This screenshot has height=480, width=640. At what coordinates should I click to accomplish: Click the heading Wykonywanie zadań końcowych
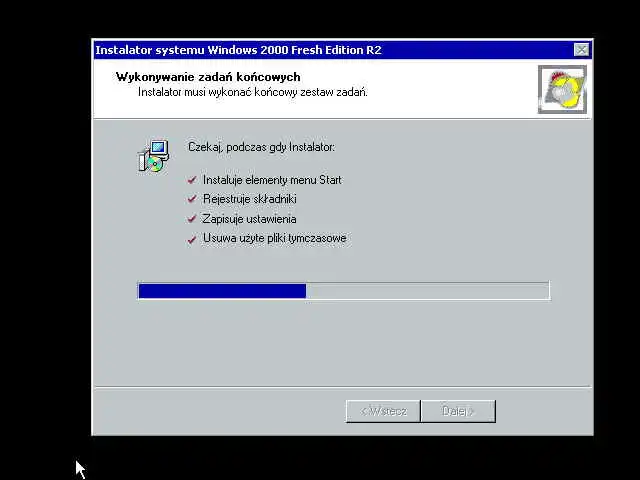click(x=208, y=77)
